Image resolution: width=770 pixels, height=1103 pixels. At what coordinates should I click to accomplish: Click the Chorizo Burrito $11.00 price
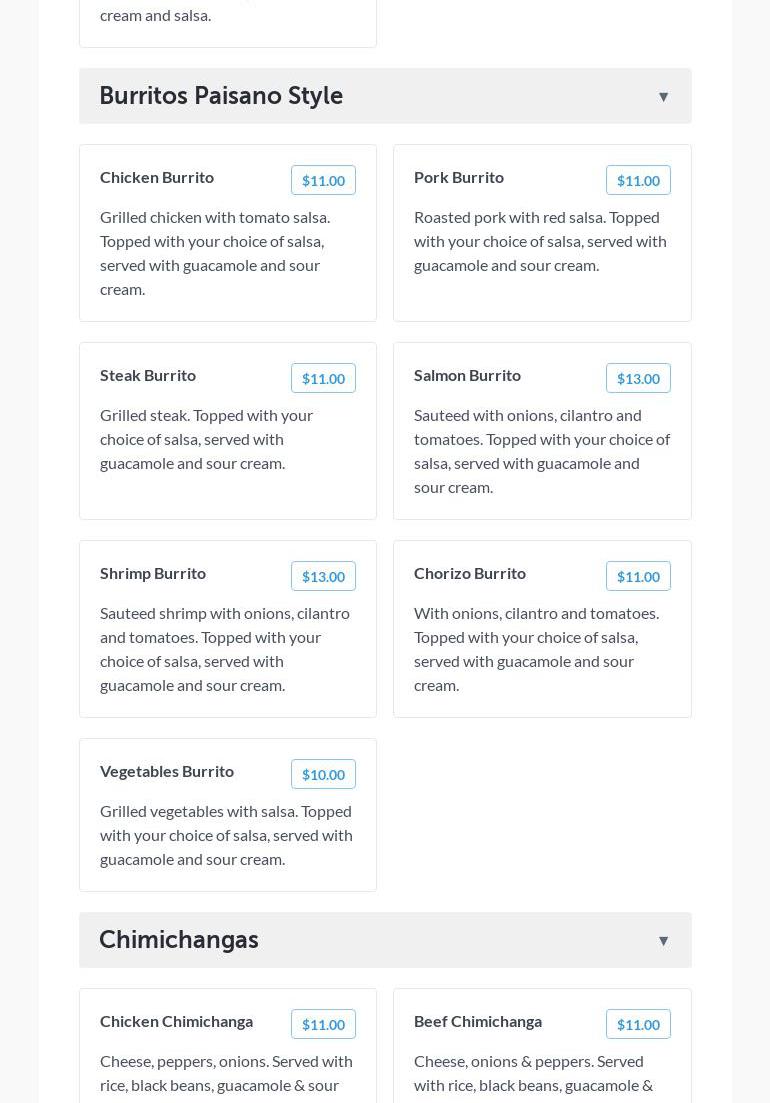pos(638,576)
